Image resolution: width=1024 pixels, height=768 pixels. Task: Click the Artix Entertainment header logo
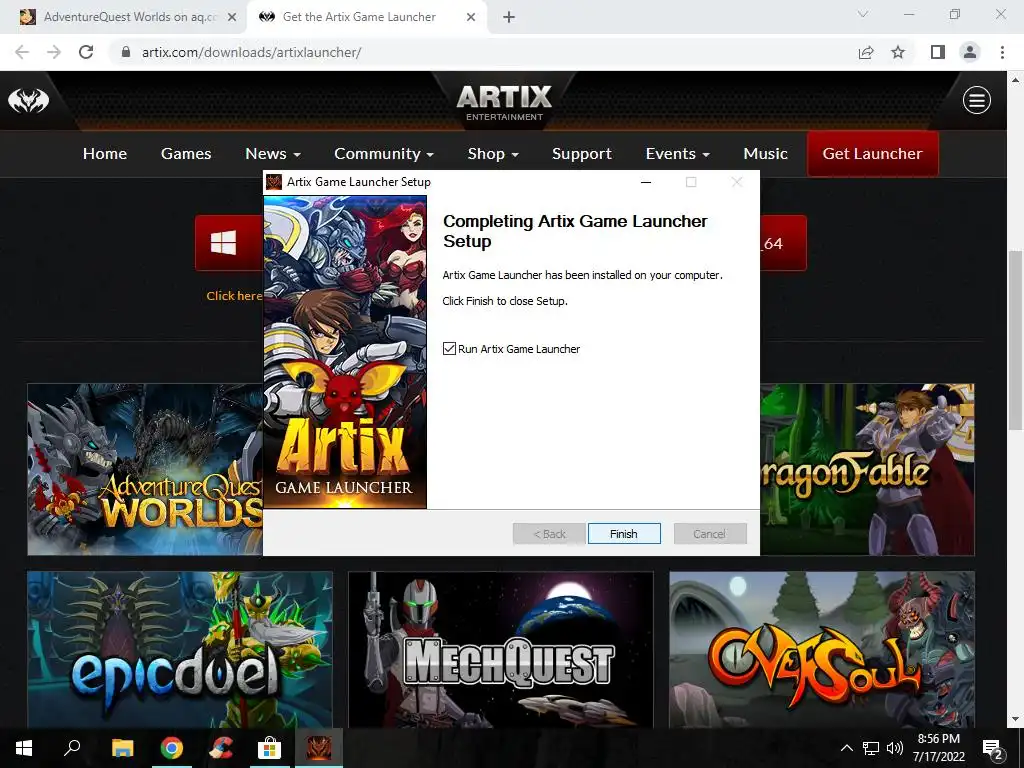click(504, 103)
